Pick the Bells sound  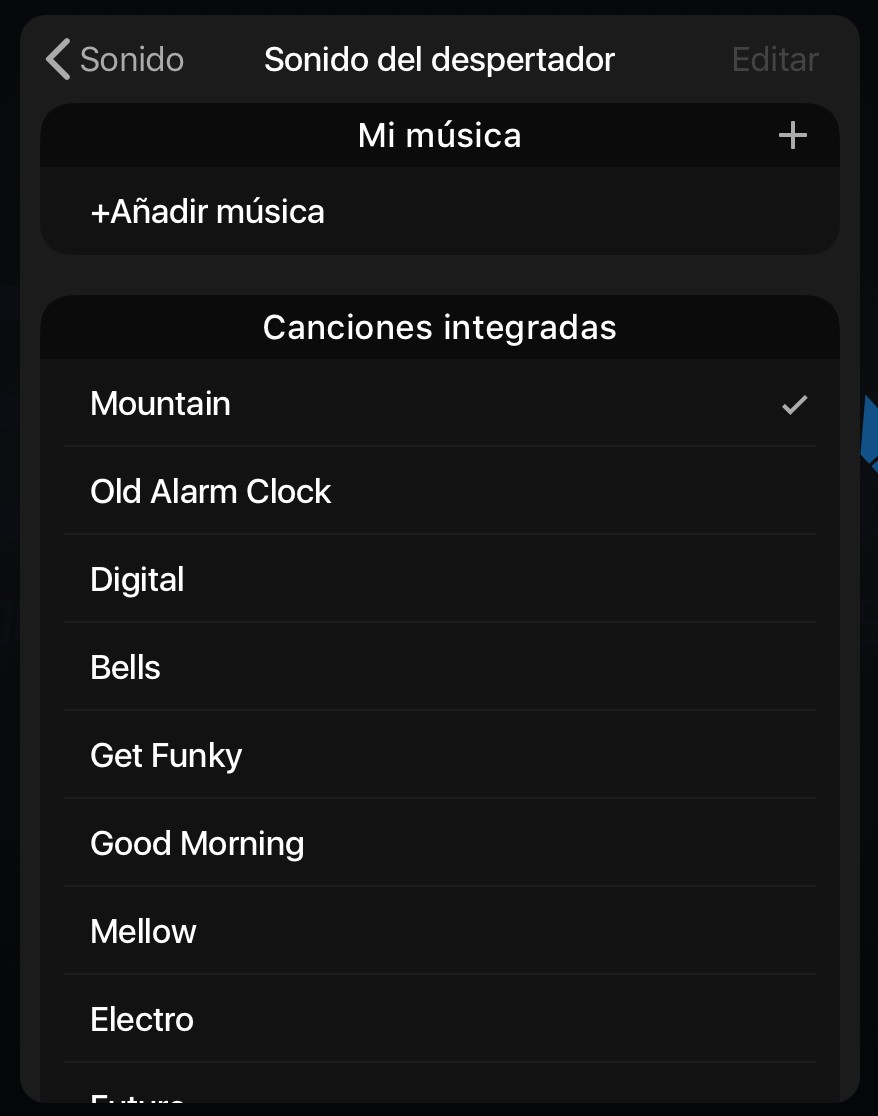click(x=126, y=668)
